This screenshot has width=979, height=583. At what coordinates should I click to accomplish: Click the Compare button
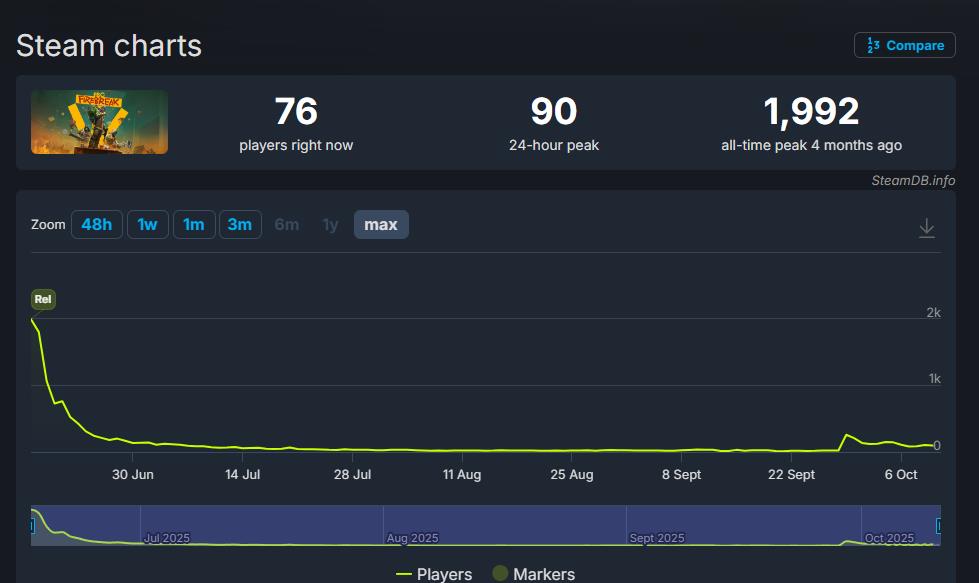[x=904, y=45]
